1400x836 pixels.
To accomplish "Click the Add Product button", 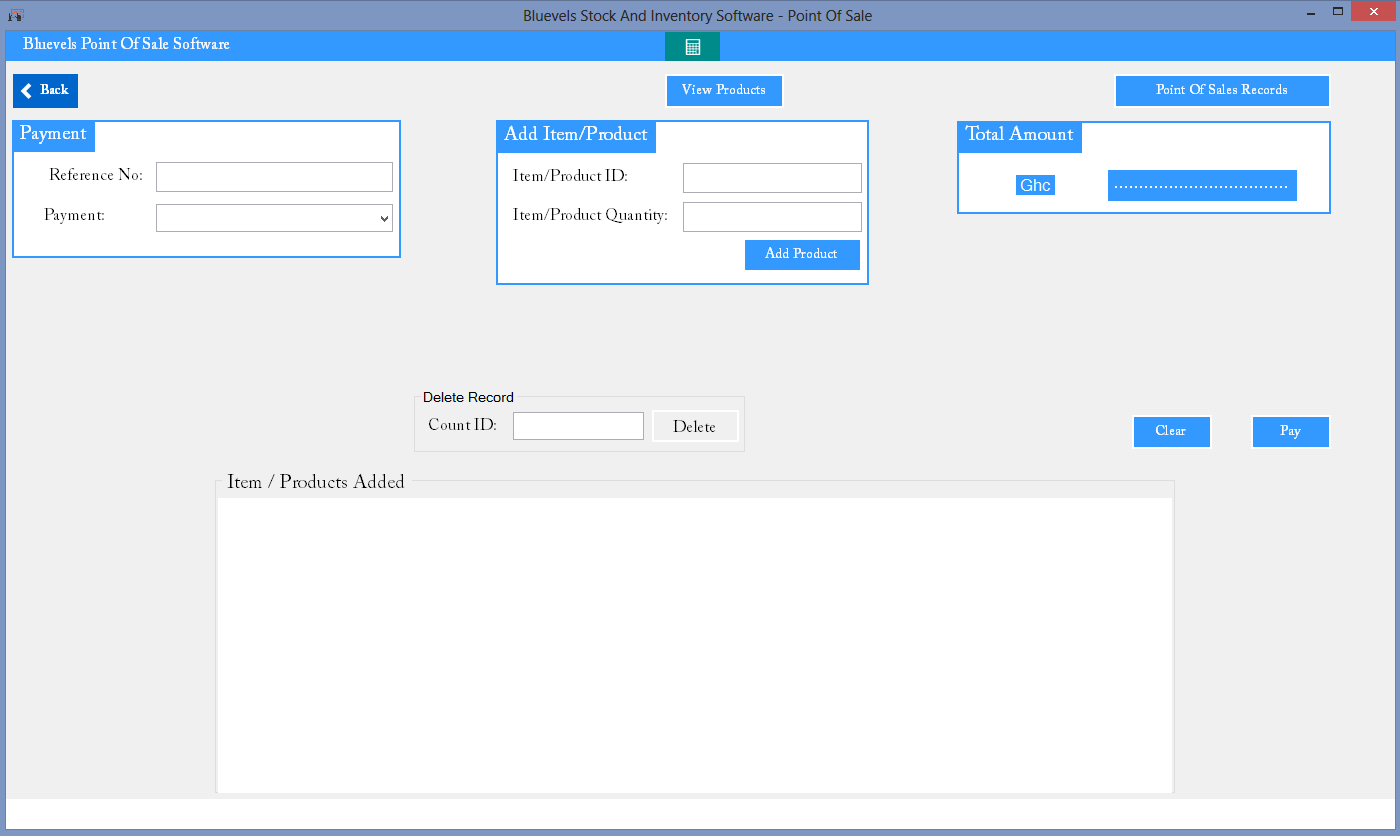I will 802,255.
